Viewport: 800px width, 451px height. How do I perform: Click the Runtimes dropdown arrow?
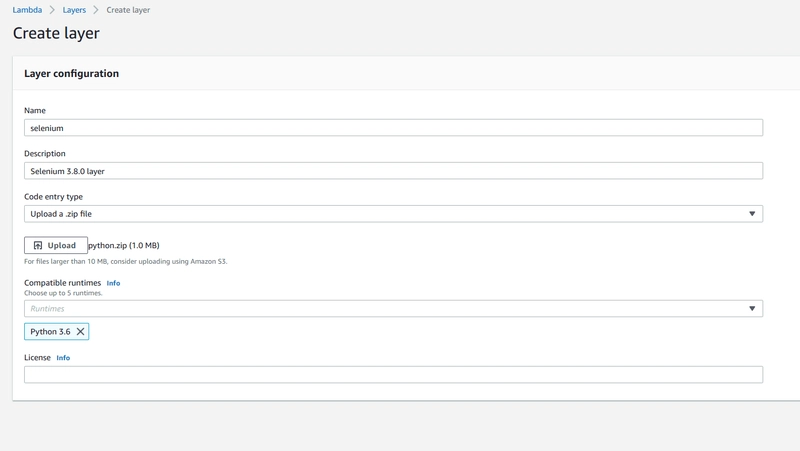pyautogui.click(x=752, y=309)
